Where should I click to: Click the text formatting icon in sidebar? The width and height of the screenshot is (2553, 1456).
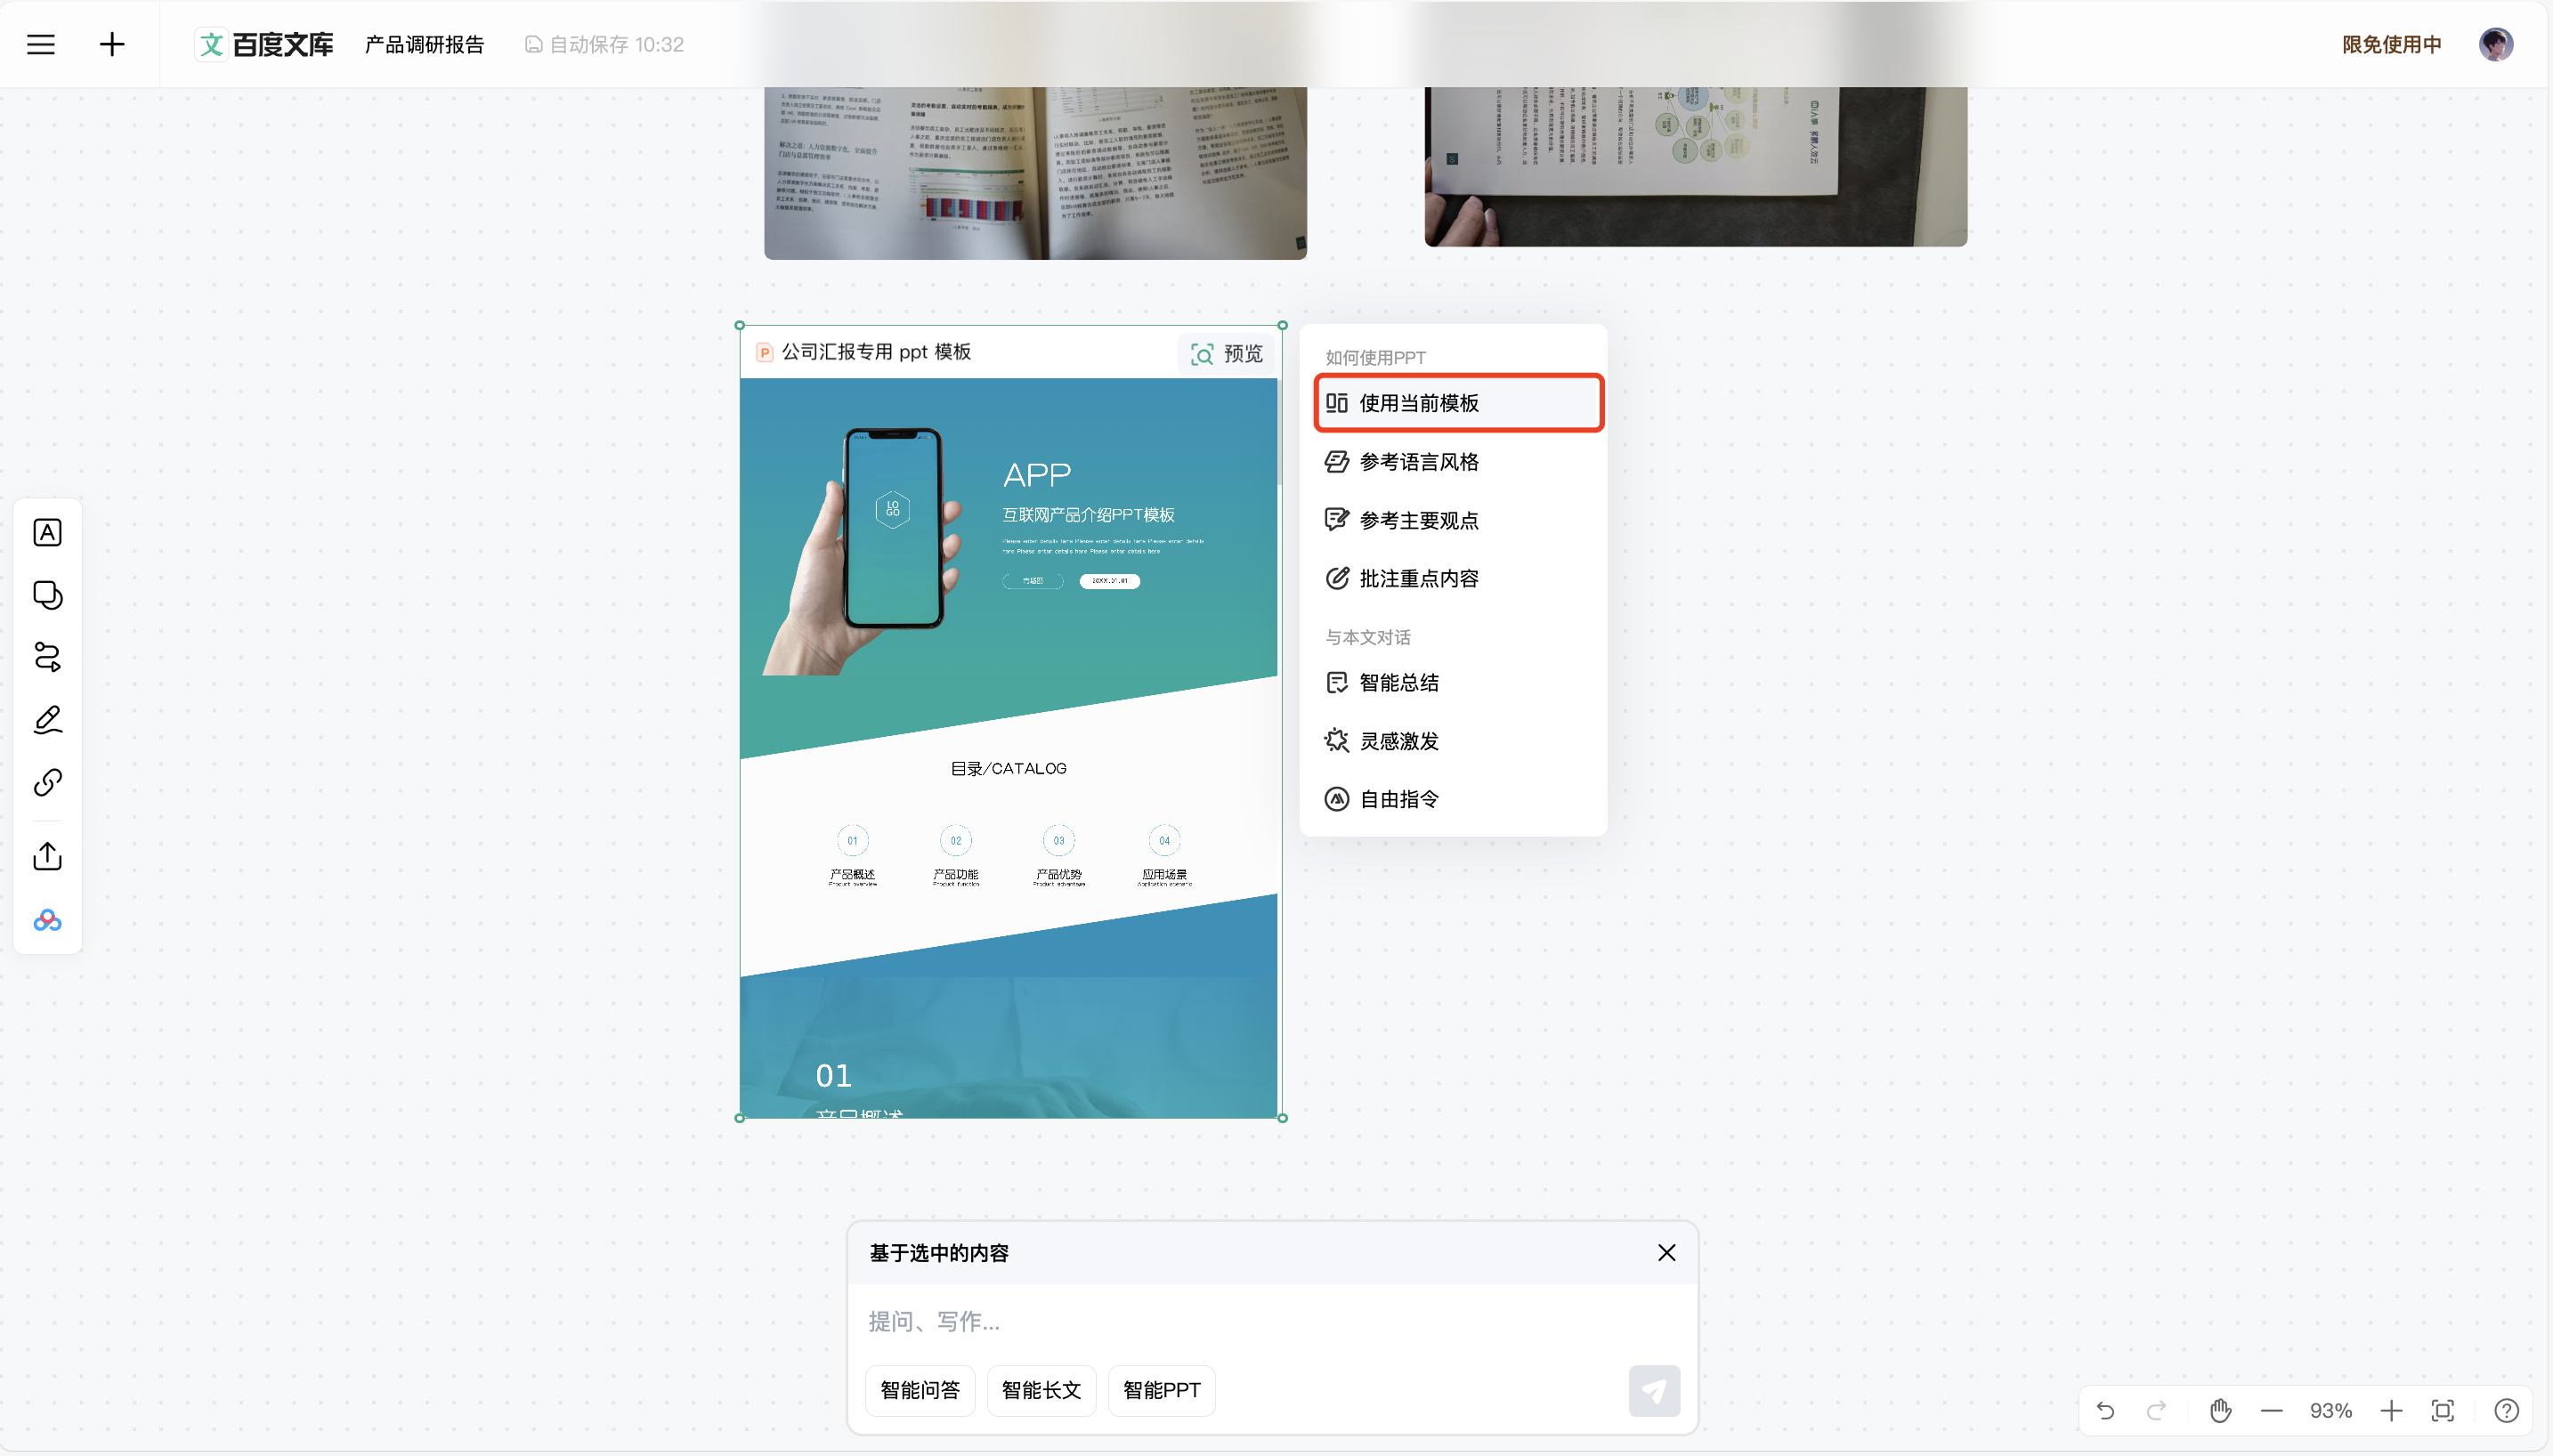tap(47, 532)
